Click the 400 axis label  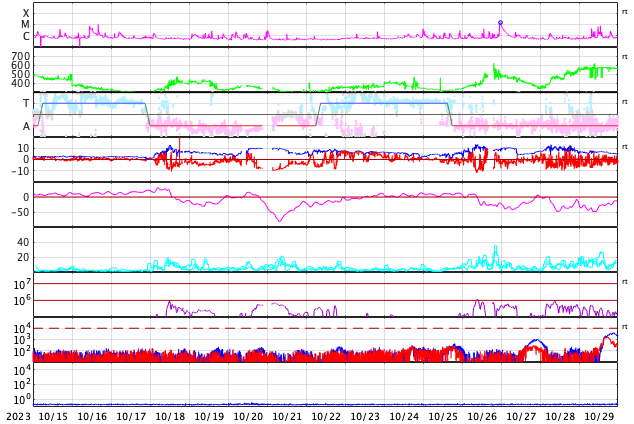pos(21,83)
